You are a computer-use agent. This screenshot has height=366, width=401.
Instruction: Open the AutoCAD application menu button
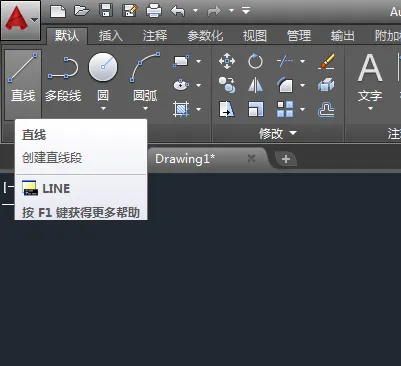pos(21,20)
